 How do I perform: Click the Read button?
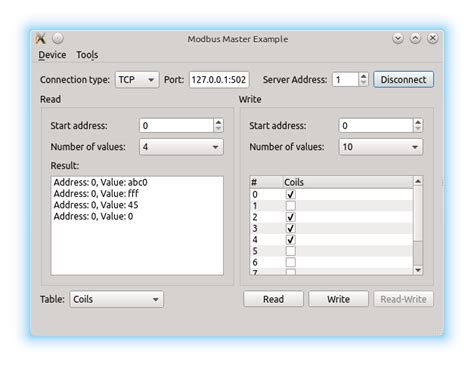(273, 299)
